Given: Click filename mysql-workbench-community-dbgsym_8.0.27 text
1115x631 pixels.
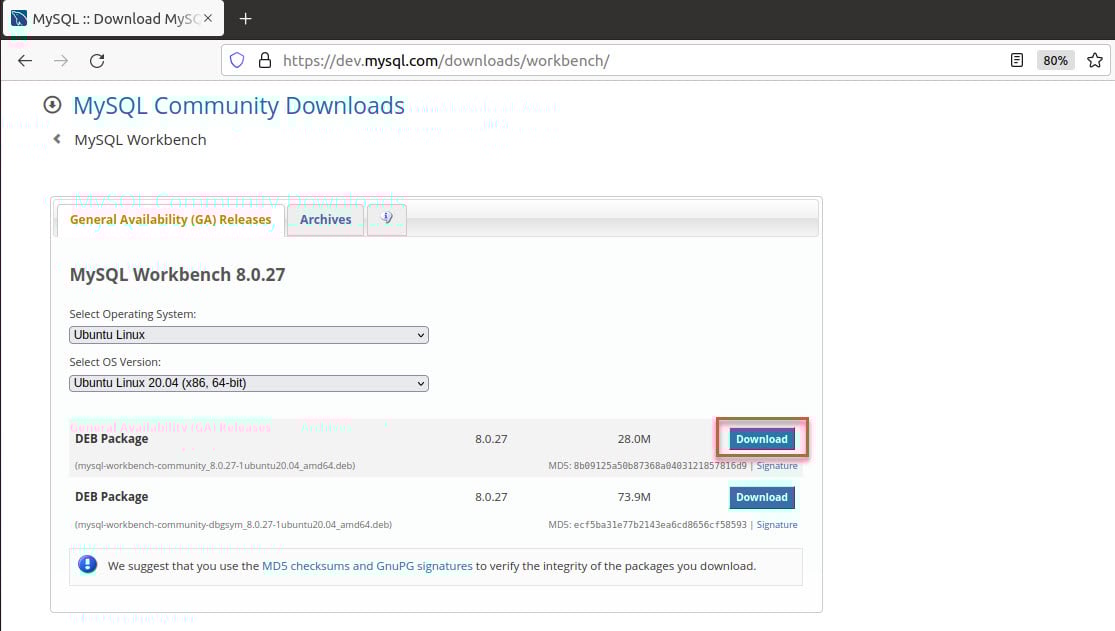Looking at the screenshot, I should pos(233,525).
